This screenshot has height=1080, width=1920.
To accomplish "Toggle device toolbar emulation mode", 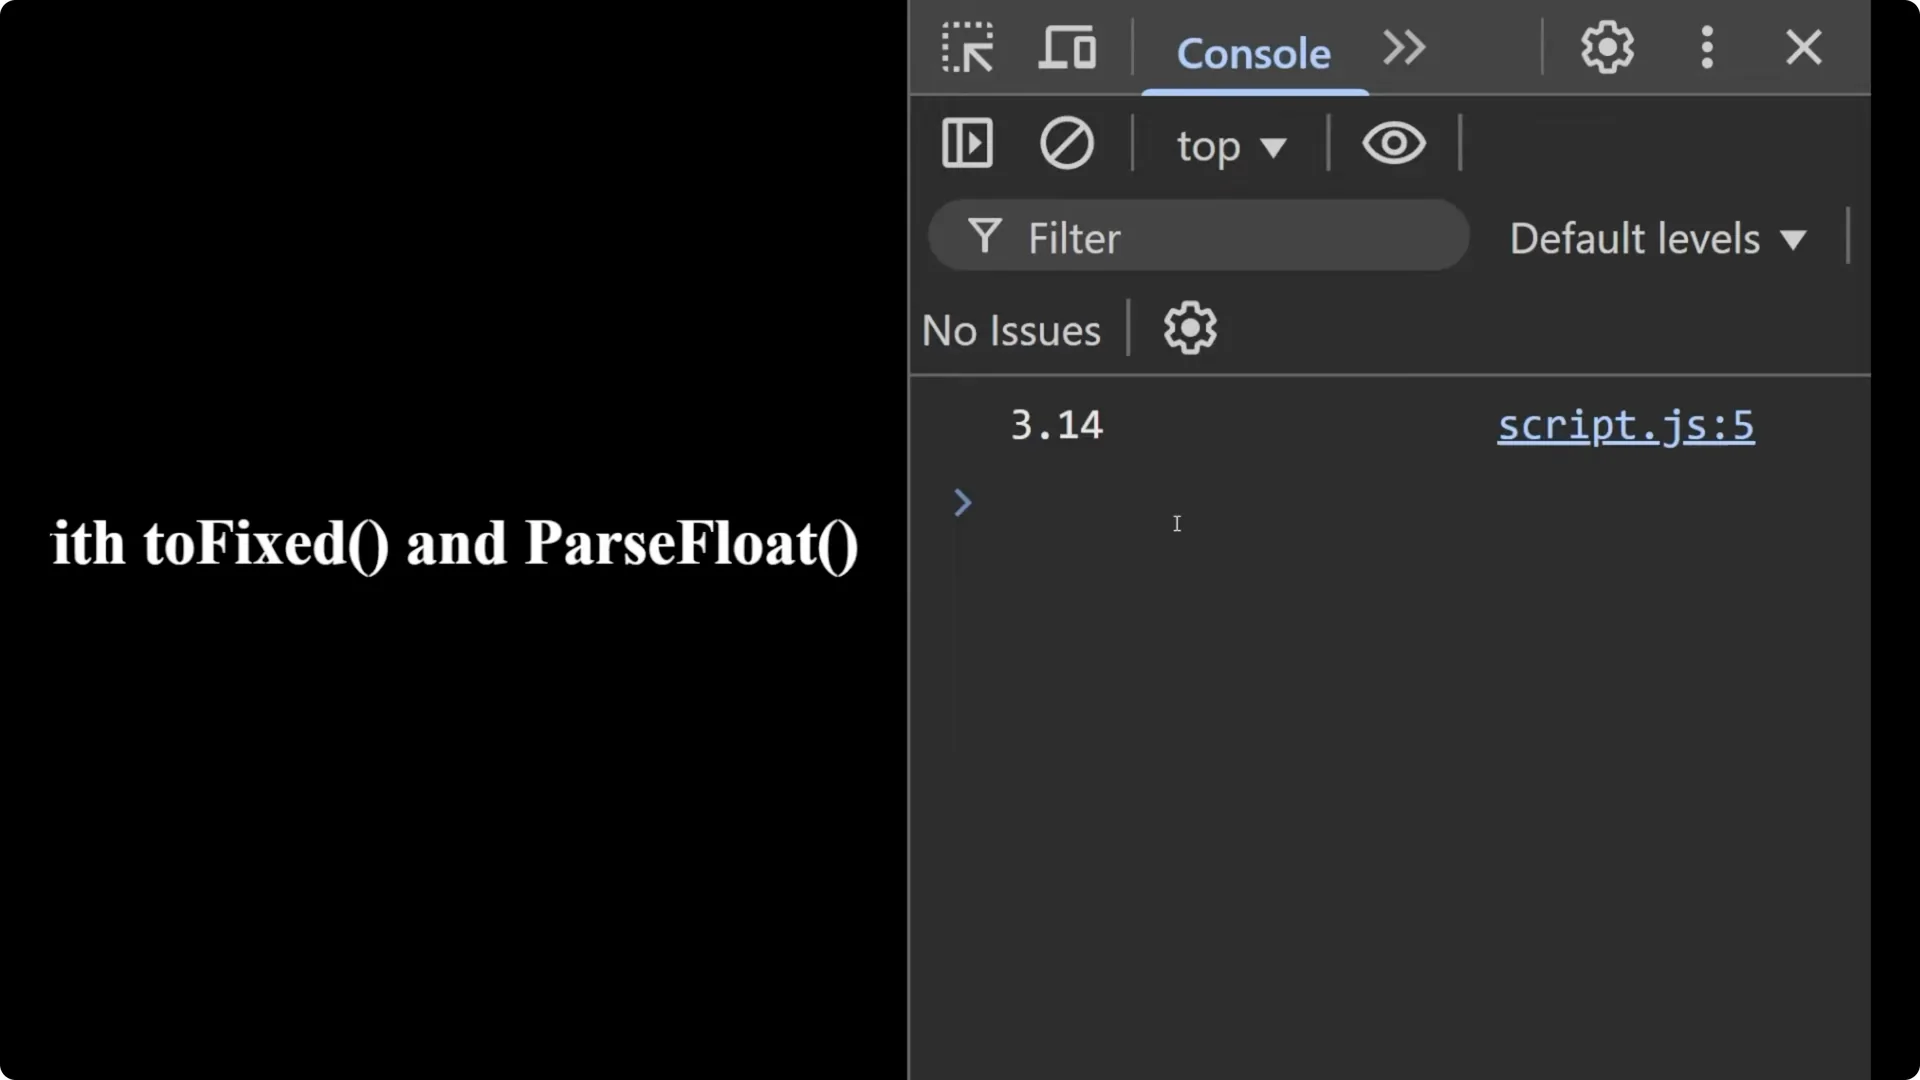I will point(1066,47).
